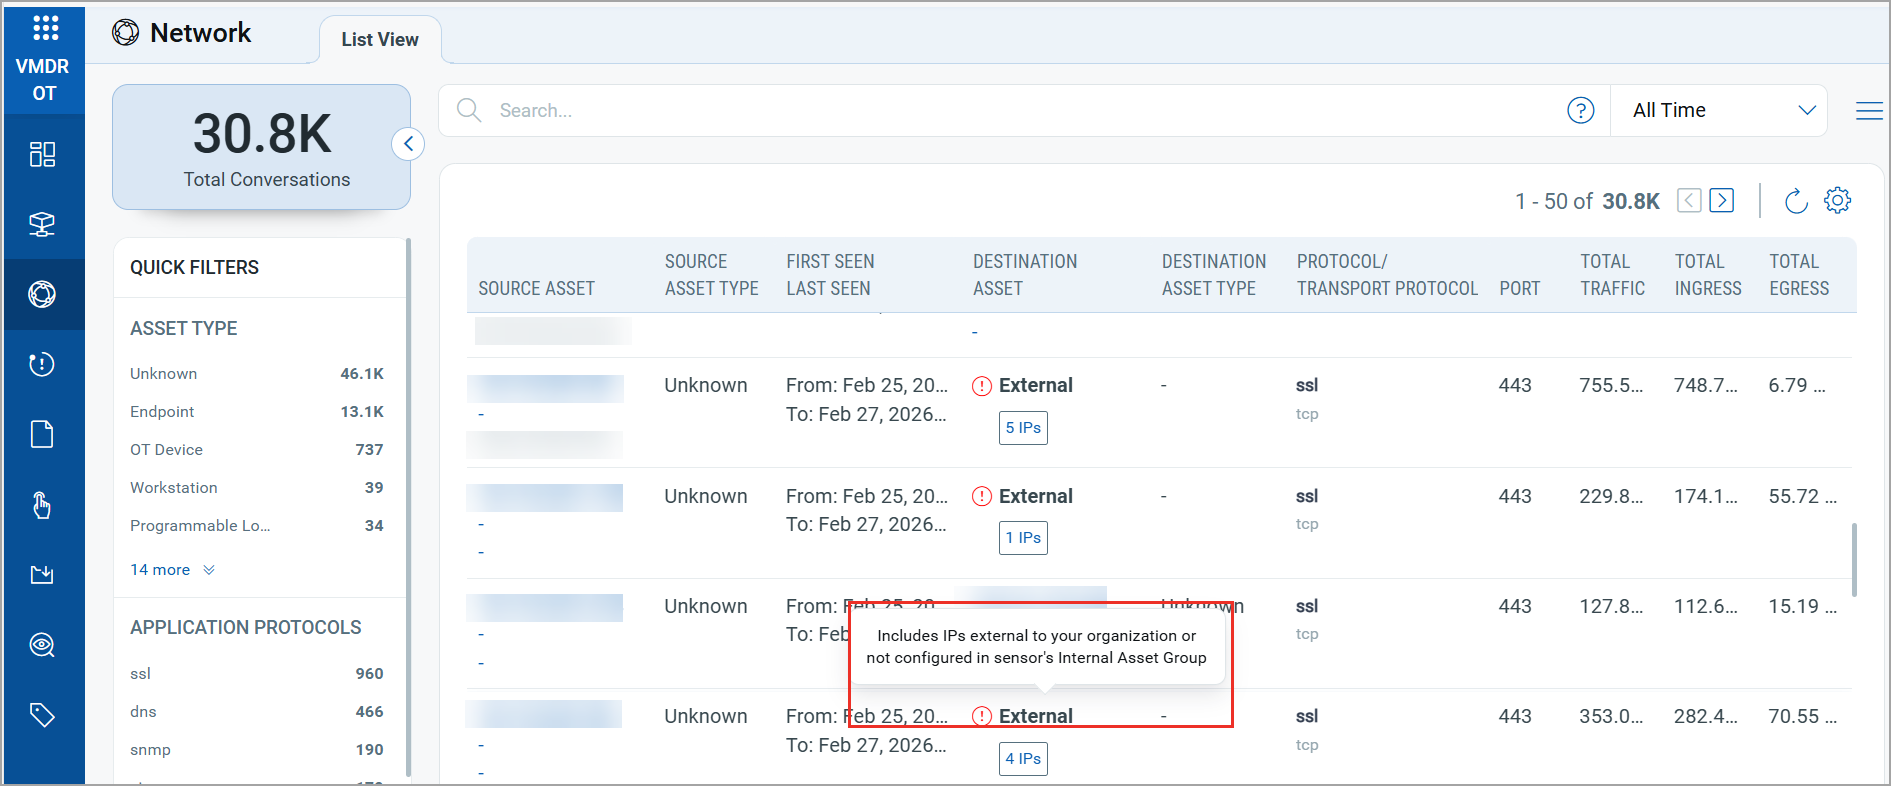Viewport: 1891px width, 786px height.
Task: Open the 1 IPs badge
Action: 1023,538
